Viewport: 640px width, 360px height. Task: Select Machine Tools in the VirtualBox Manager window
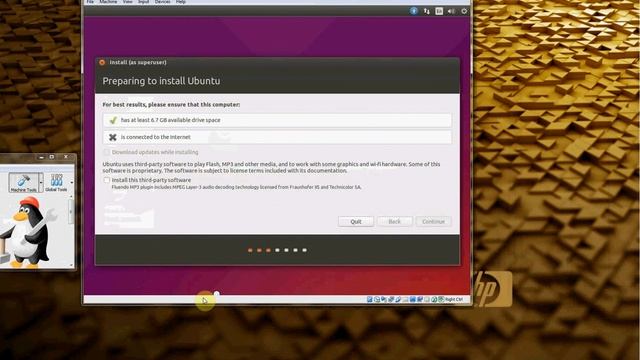pyautogui.click(x=23, y=182)
